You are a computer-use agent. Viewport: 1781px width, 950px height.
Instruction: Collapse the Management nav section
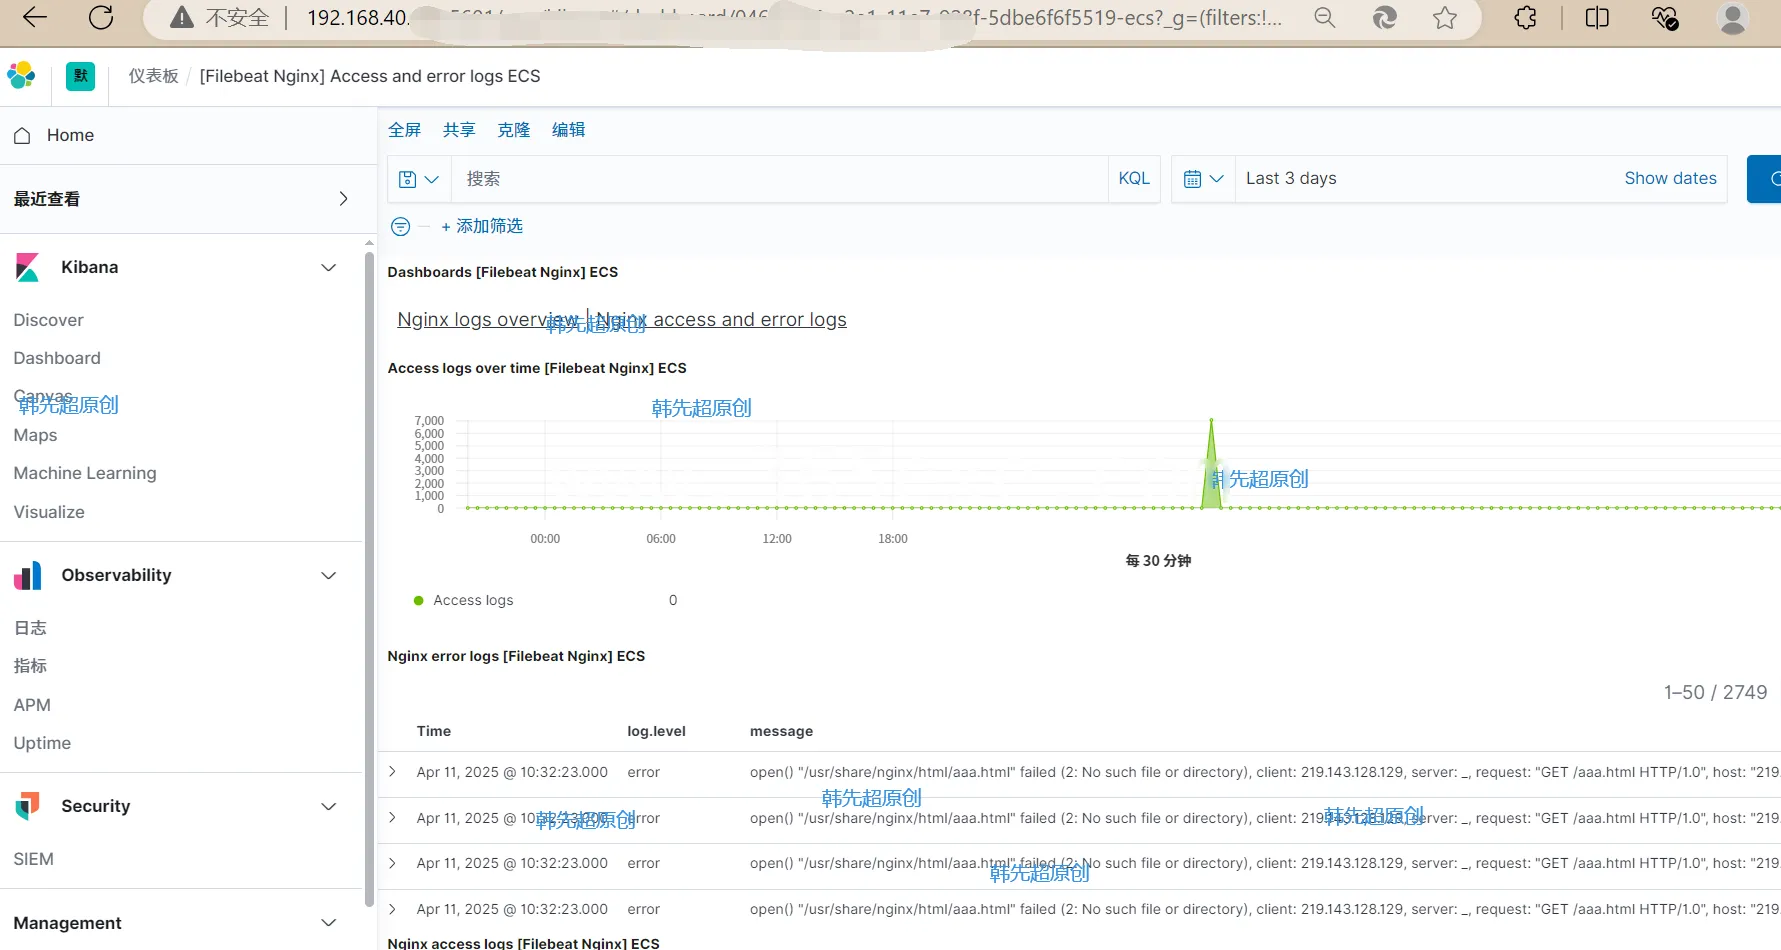tap(329, 922)
